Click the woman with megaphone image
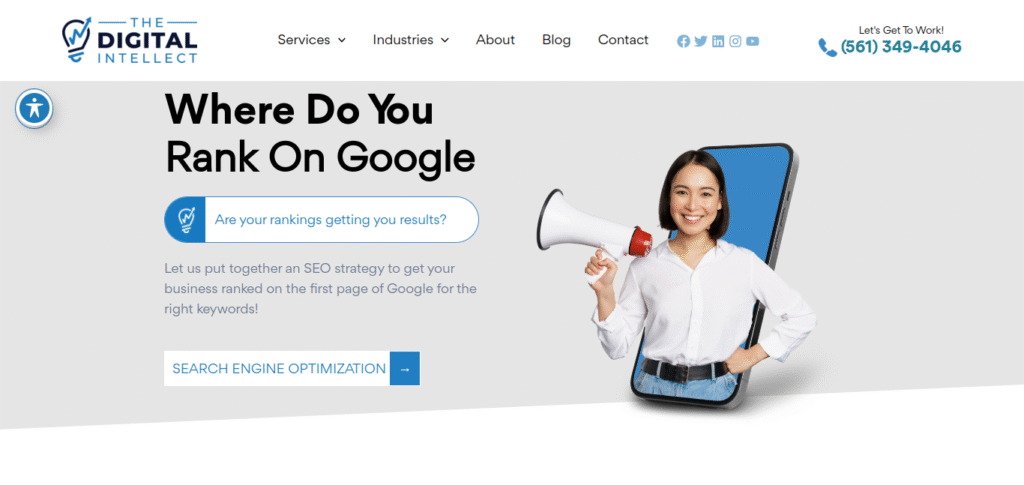 pos(677,276)
